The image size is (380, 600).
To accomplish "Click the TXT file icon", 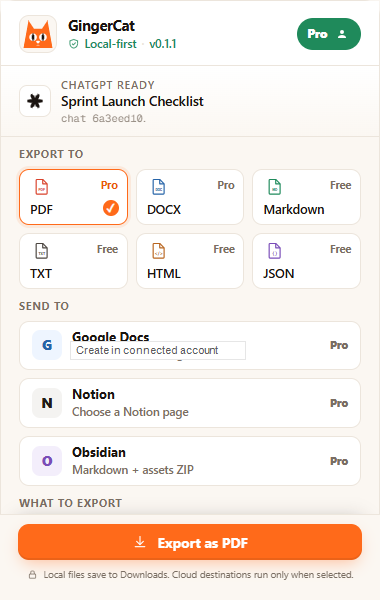I will [x=42, y=251].
